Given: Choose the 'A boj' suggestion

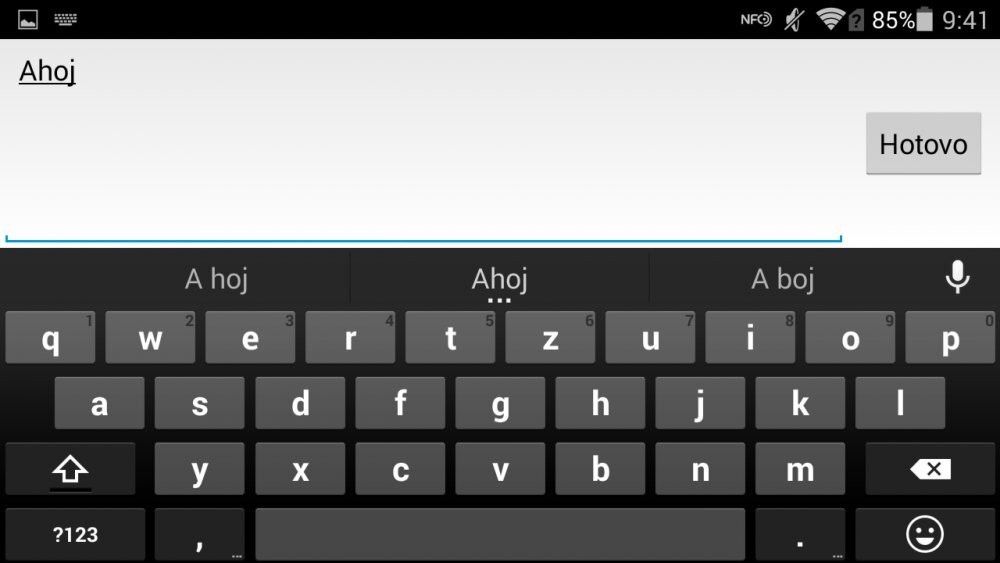Looking at the screenshot, I should (783, 279).
